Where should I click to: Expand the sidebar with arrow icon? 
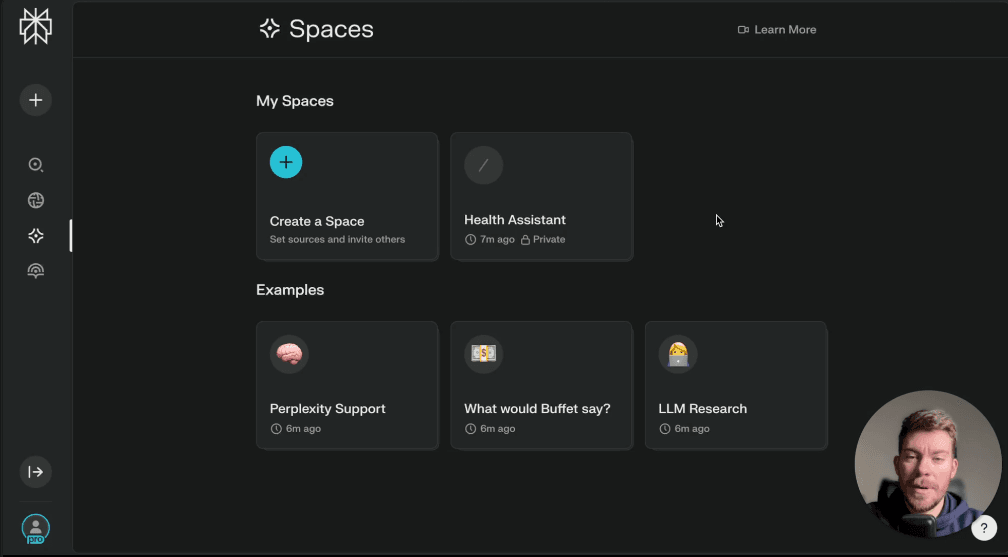tap(35, 472)
